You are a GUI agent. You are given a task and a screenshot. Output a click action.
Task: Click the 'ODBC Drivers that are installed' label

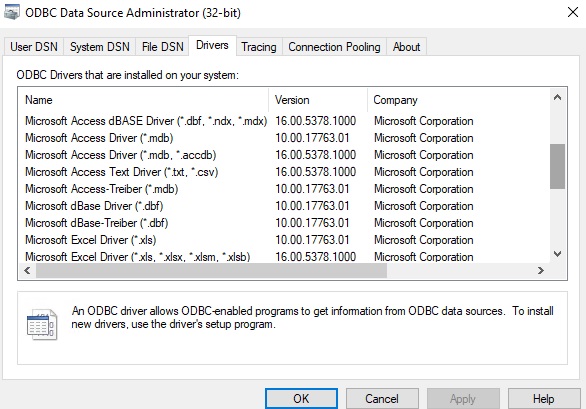(x=127, y=75)
